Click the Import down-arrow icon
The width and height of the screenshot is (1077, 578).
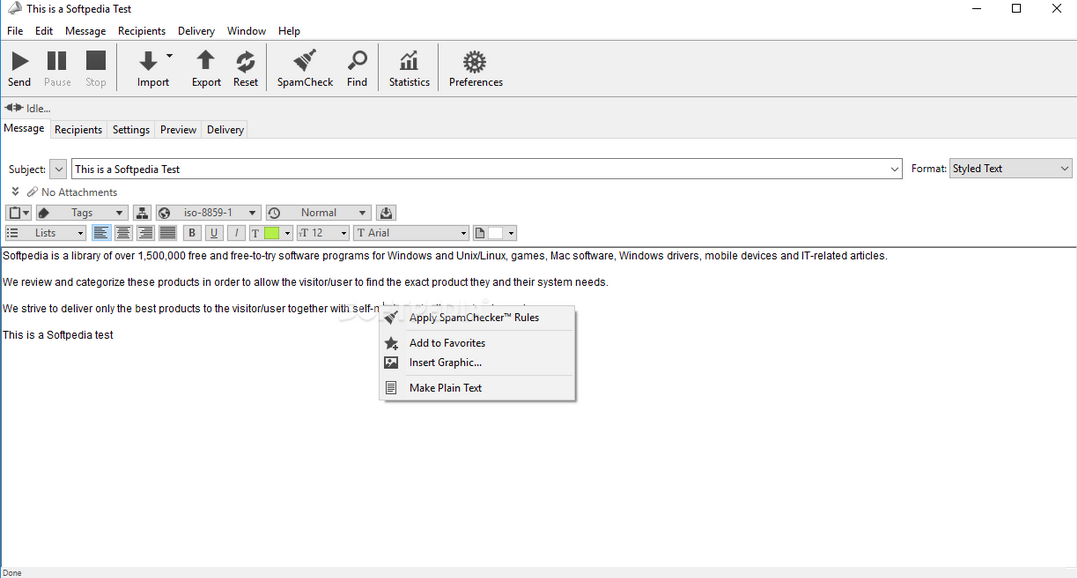click(148, 61)
